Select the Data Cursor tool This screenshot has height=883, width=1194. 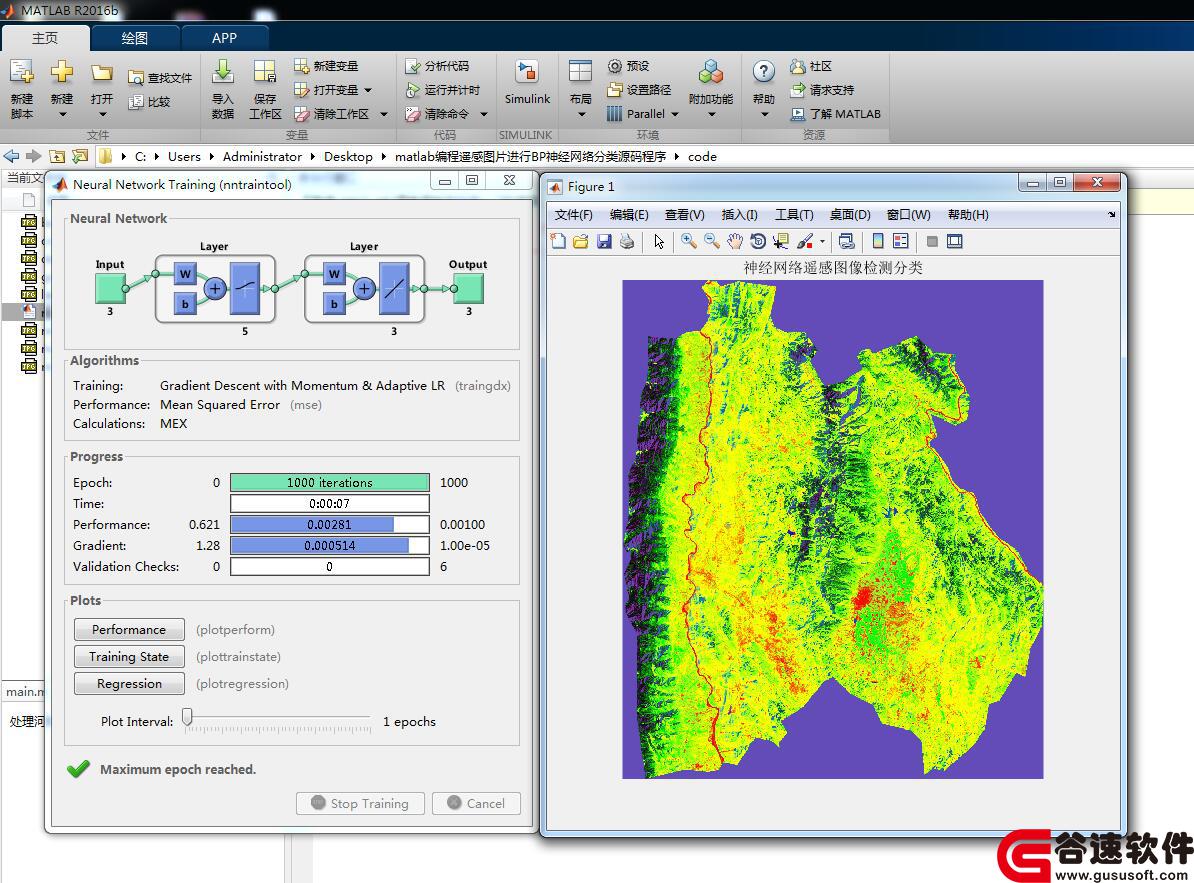(781, 241)
